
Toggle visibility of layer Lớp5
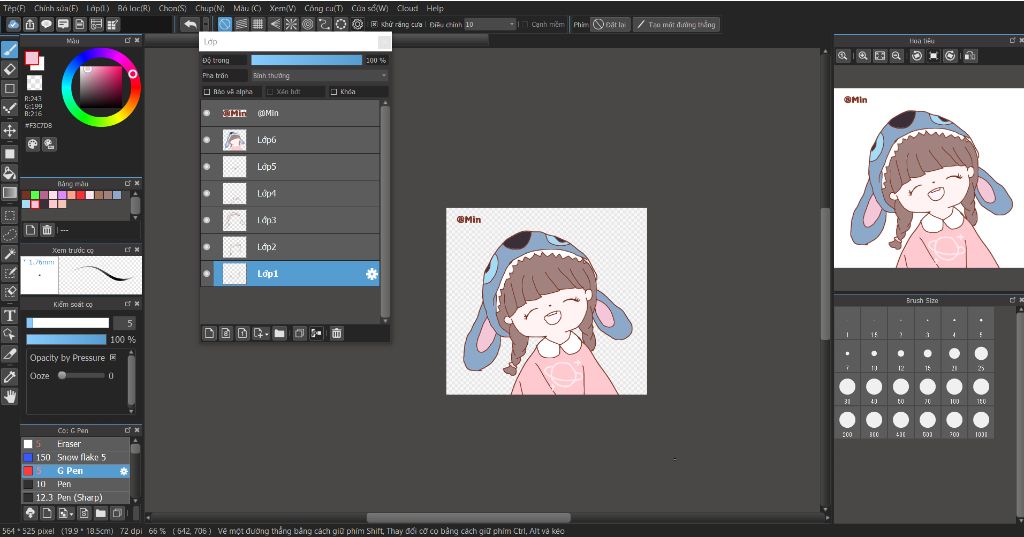(207, 167)
